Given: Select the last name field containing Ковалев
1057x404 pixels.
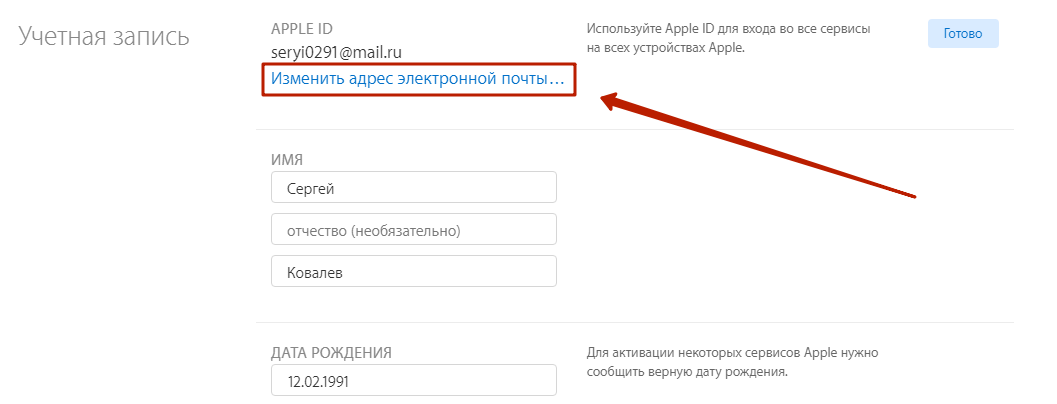Looking at the screenshot, I should click(x=413, y=272).
